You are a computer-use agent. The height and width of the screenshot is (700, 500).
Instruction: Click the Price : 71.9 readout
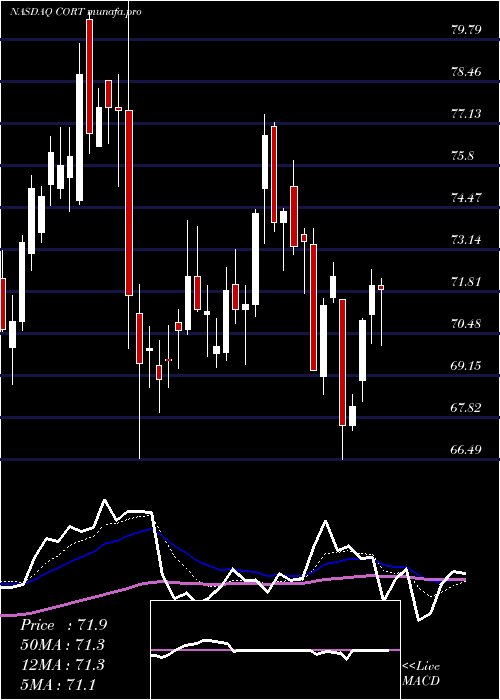63,625
